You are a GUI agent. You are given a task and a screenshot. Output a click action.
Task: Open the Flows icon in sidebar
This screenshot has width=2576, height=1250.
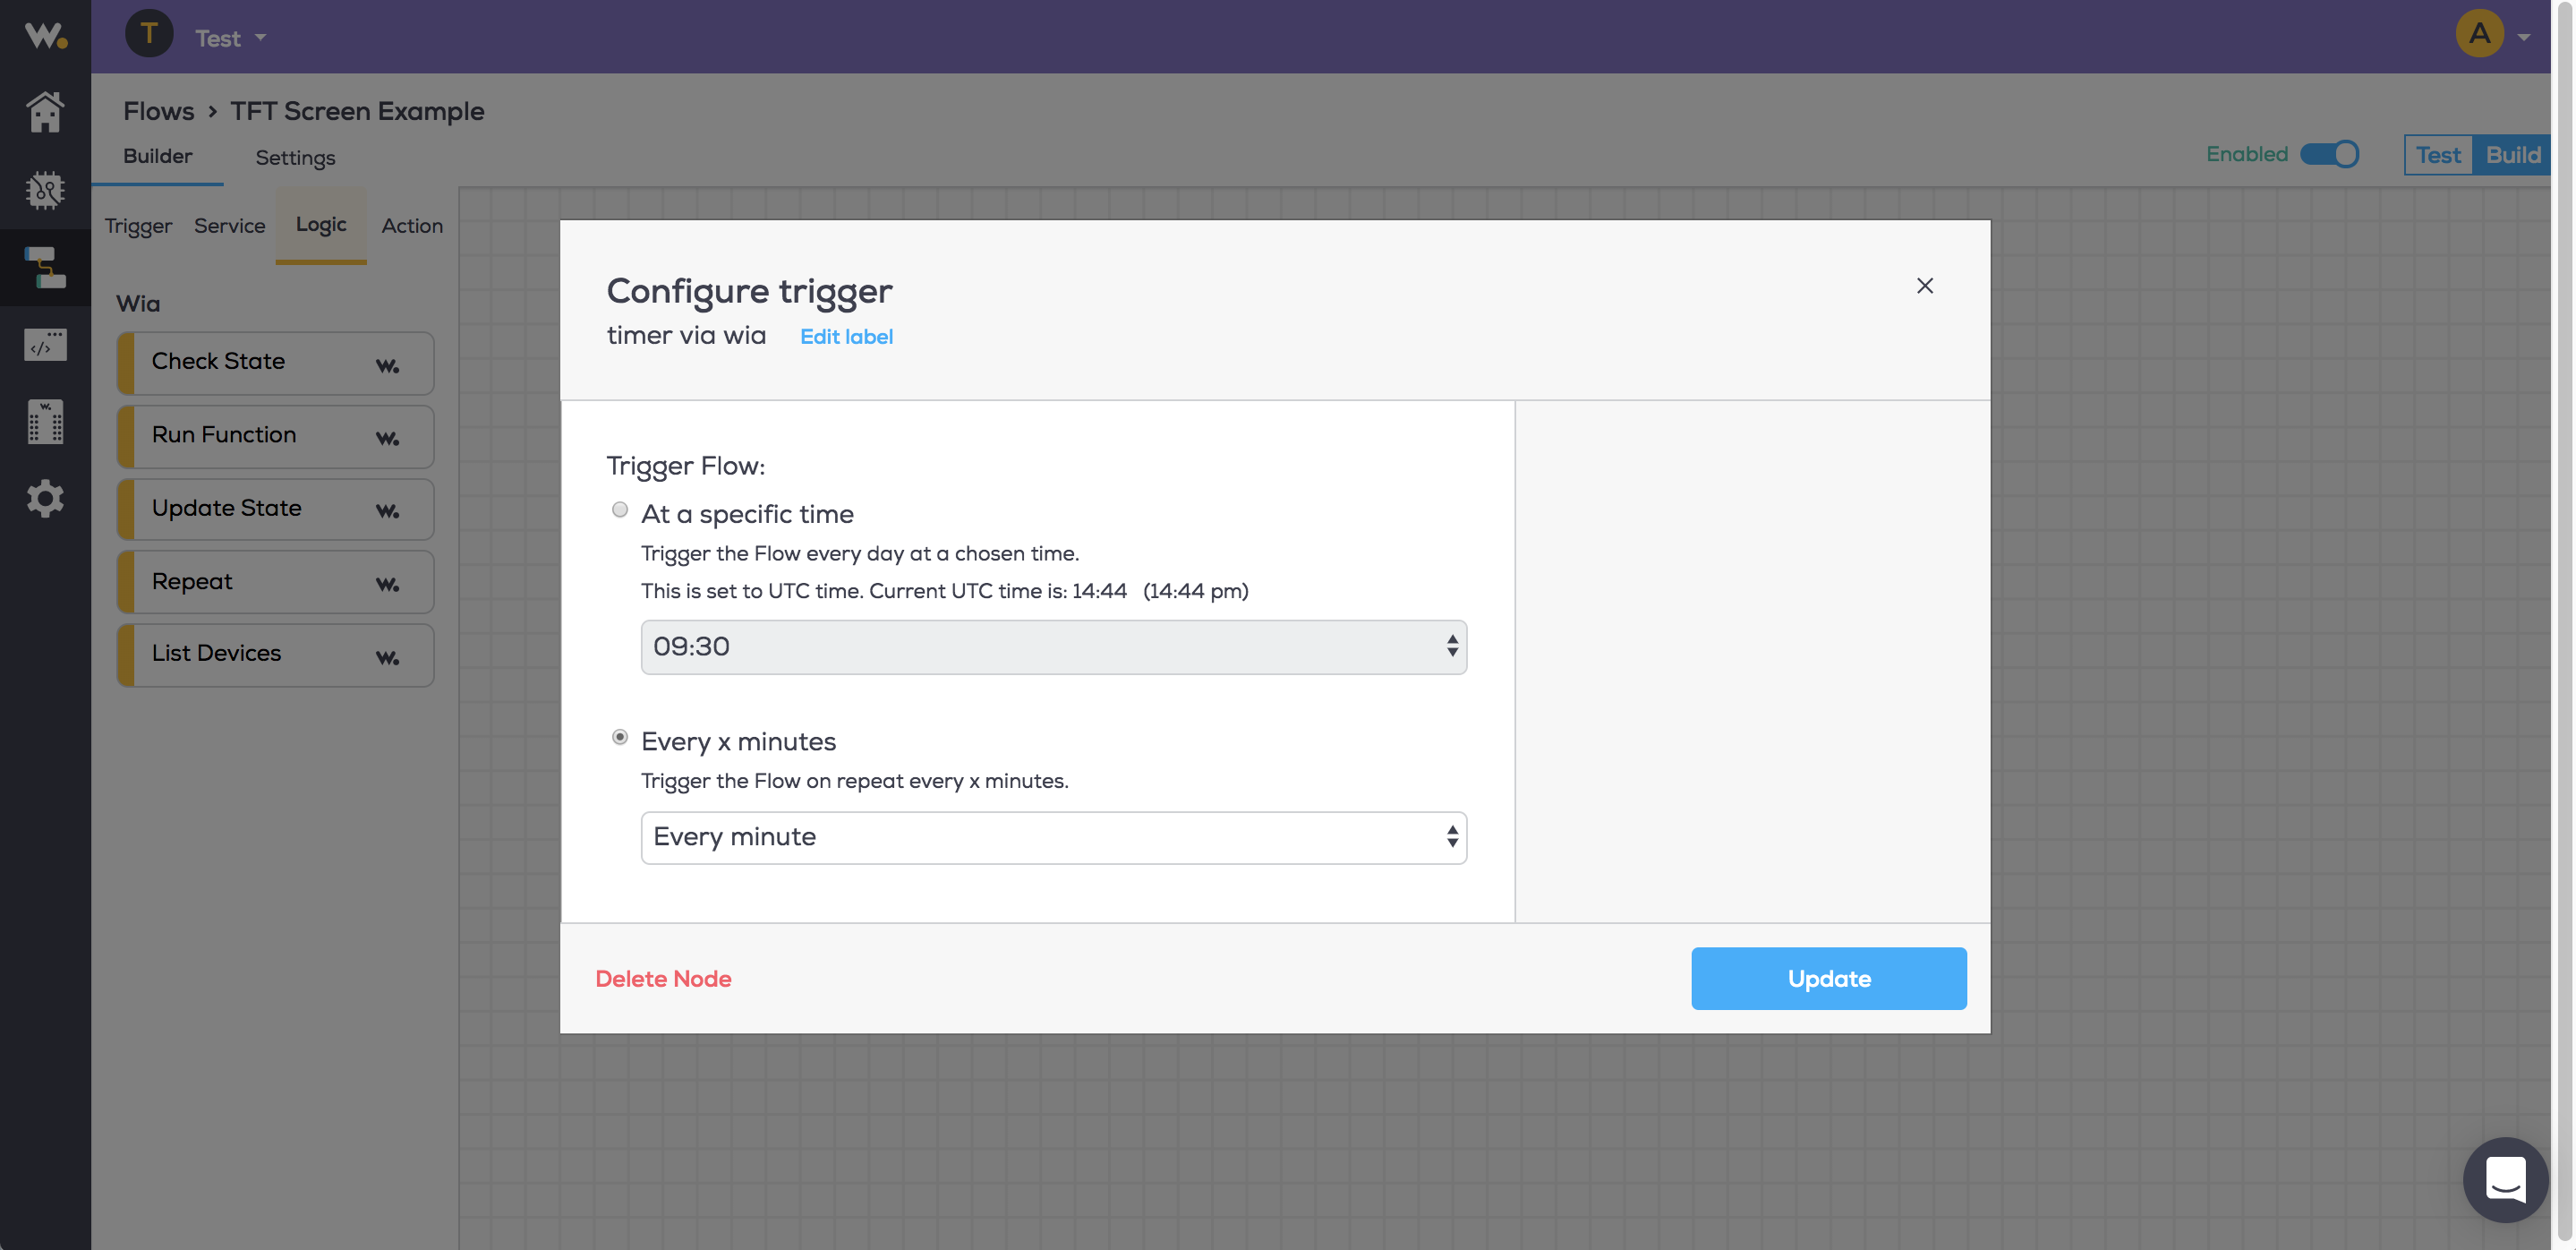45,267
